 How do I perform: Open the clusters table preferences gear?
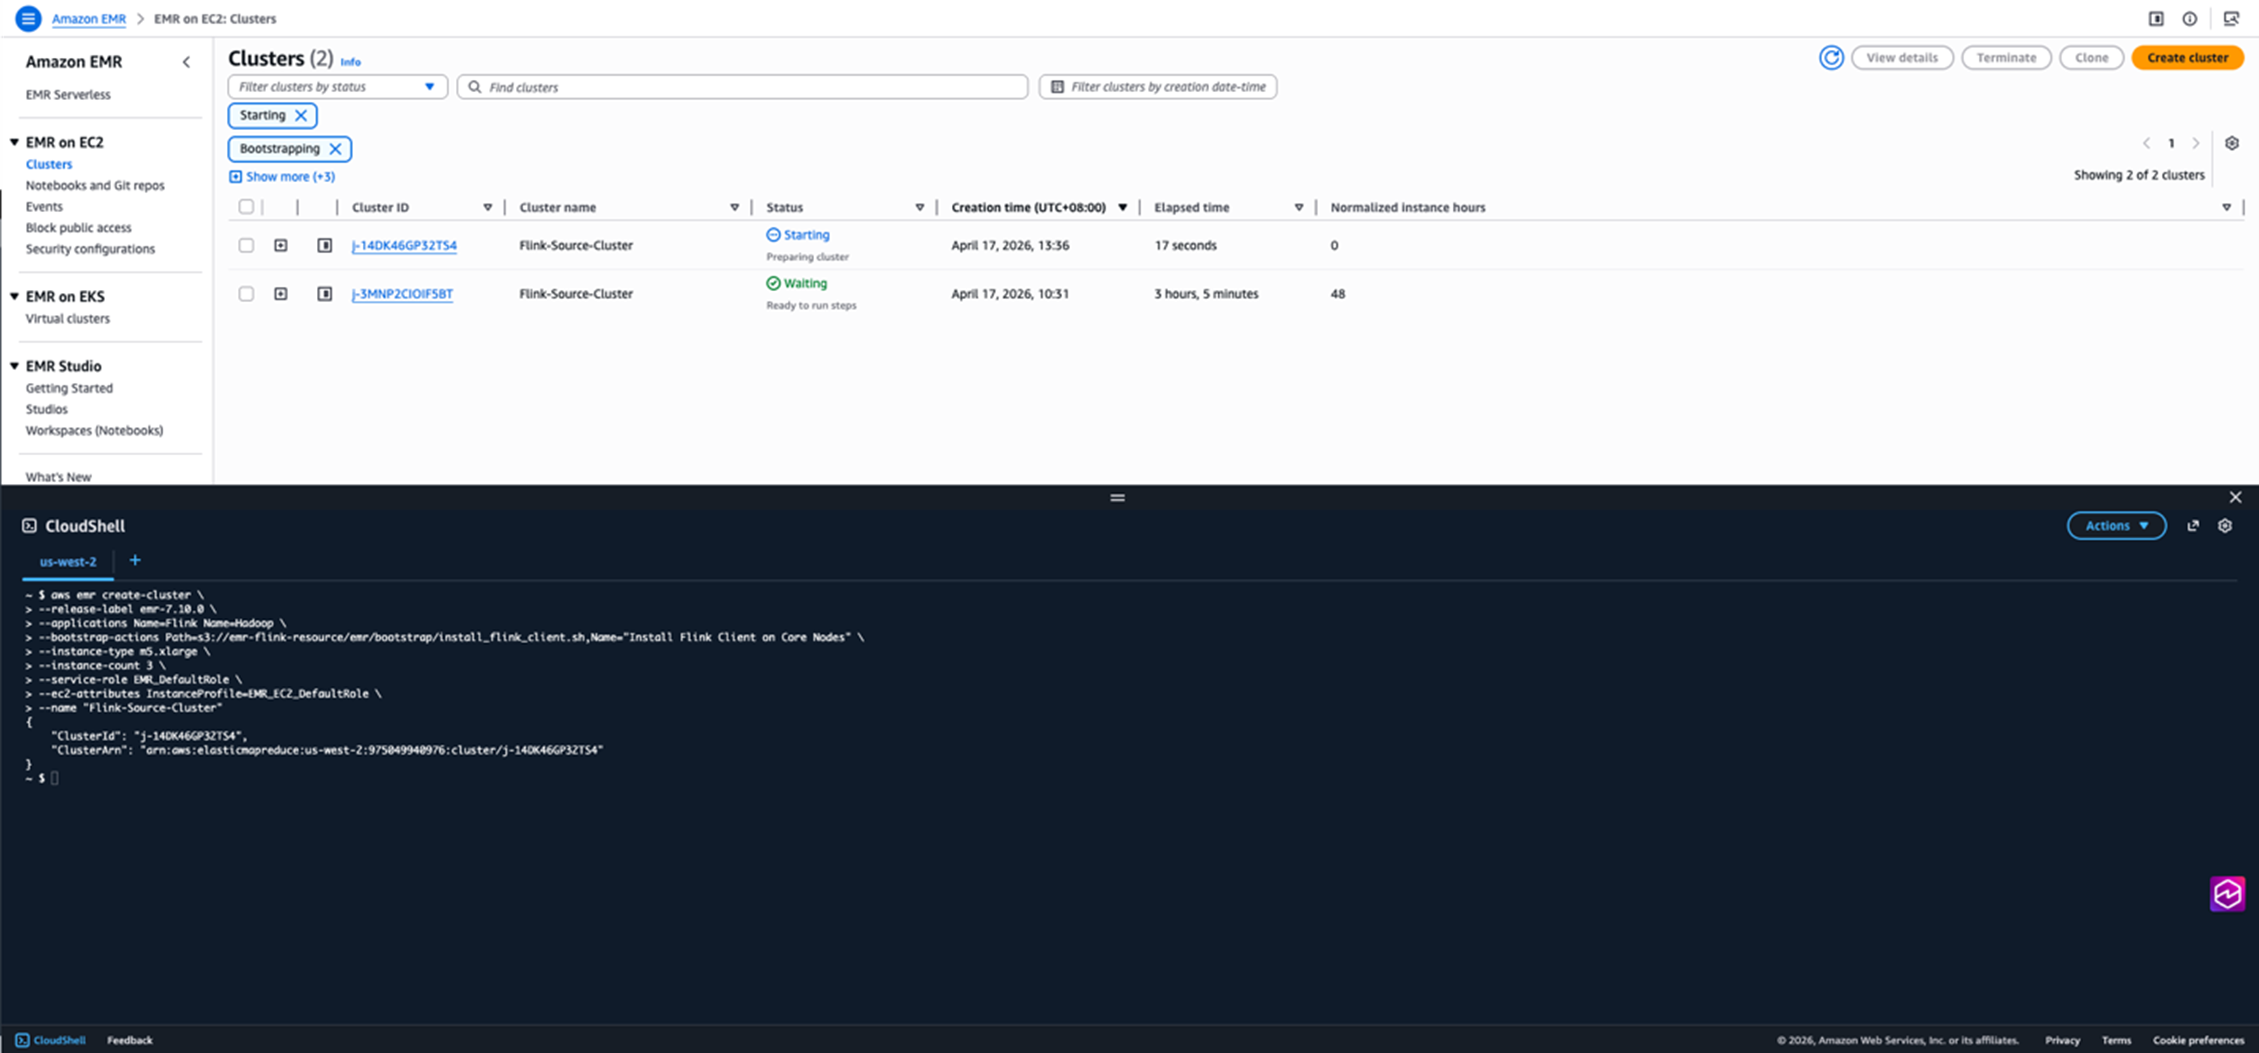(2232, 143)
